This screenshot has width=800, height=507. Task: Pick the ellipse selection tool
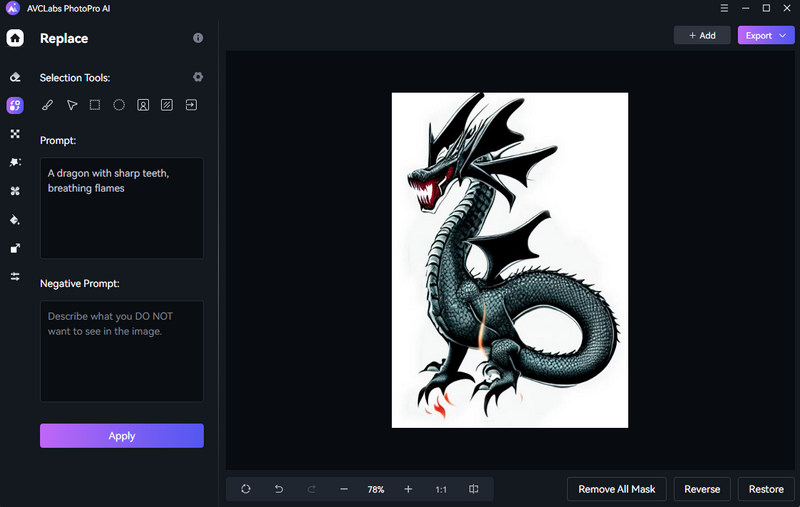119,105
